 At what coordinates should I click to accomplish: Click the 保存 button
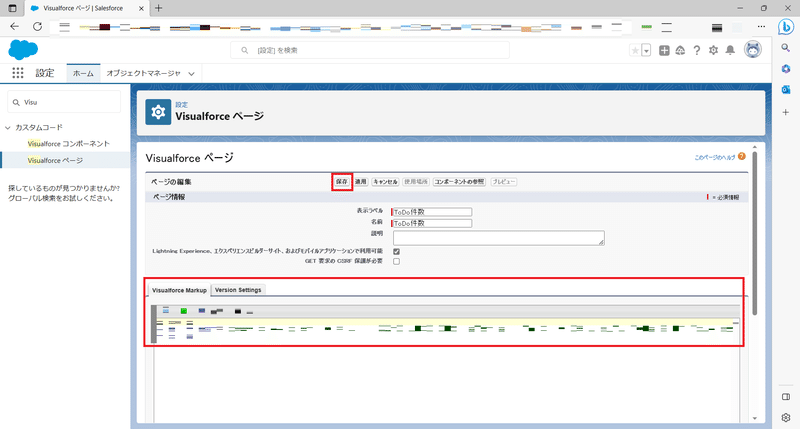[342, 182]
